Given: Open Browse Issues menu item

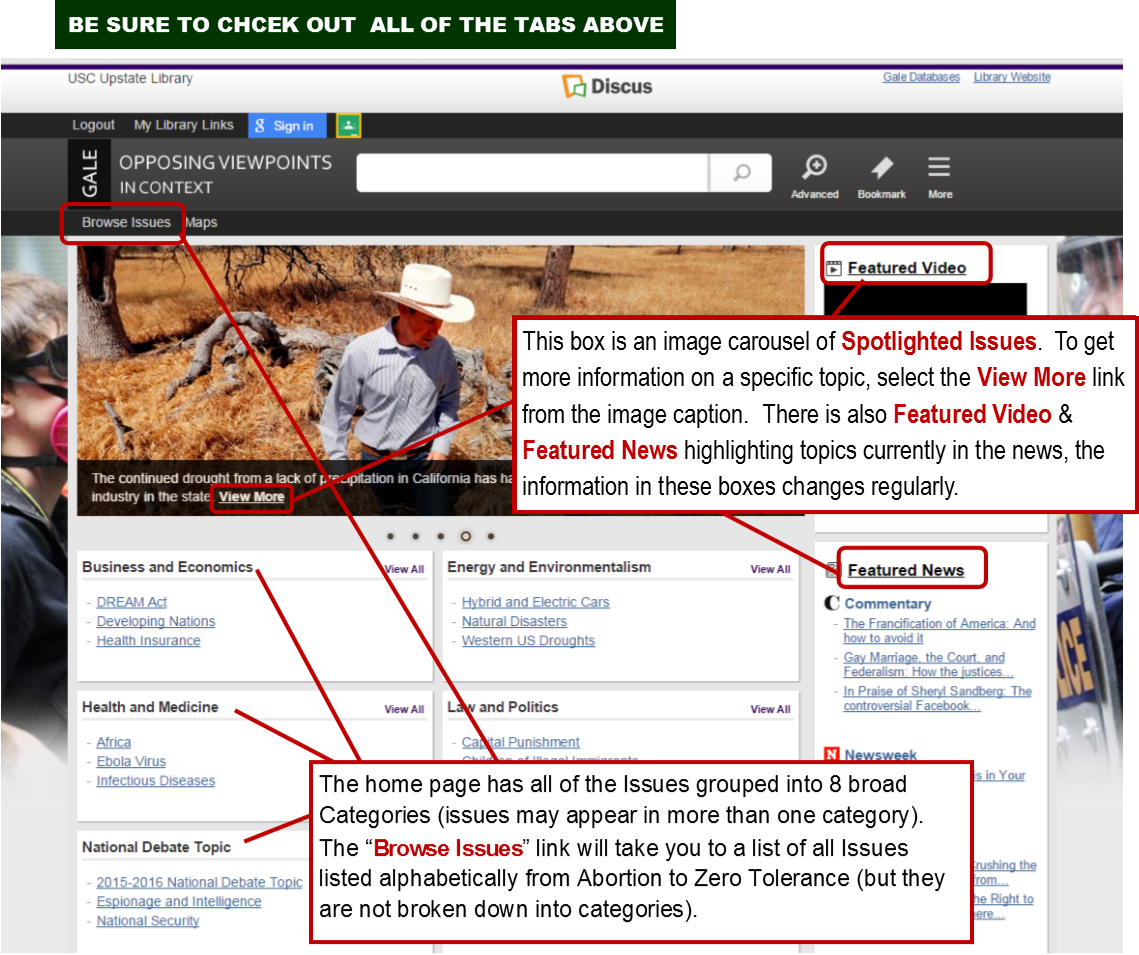Looking at the screenshot, I should tap(126, 222).
